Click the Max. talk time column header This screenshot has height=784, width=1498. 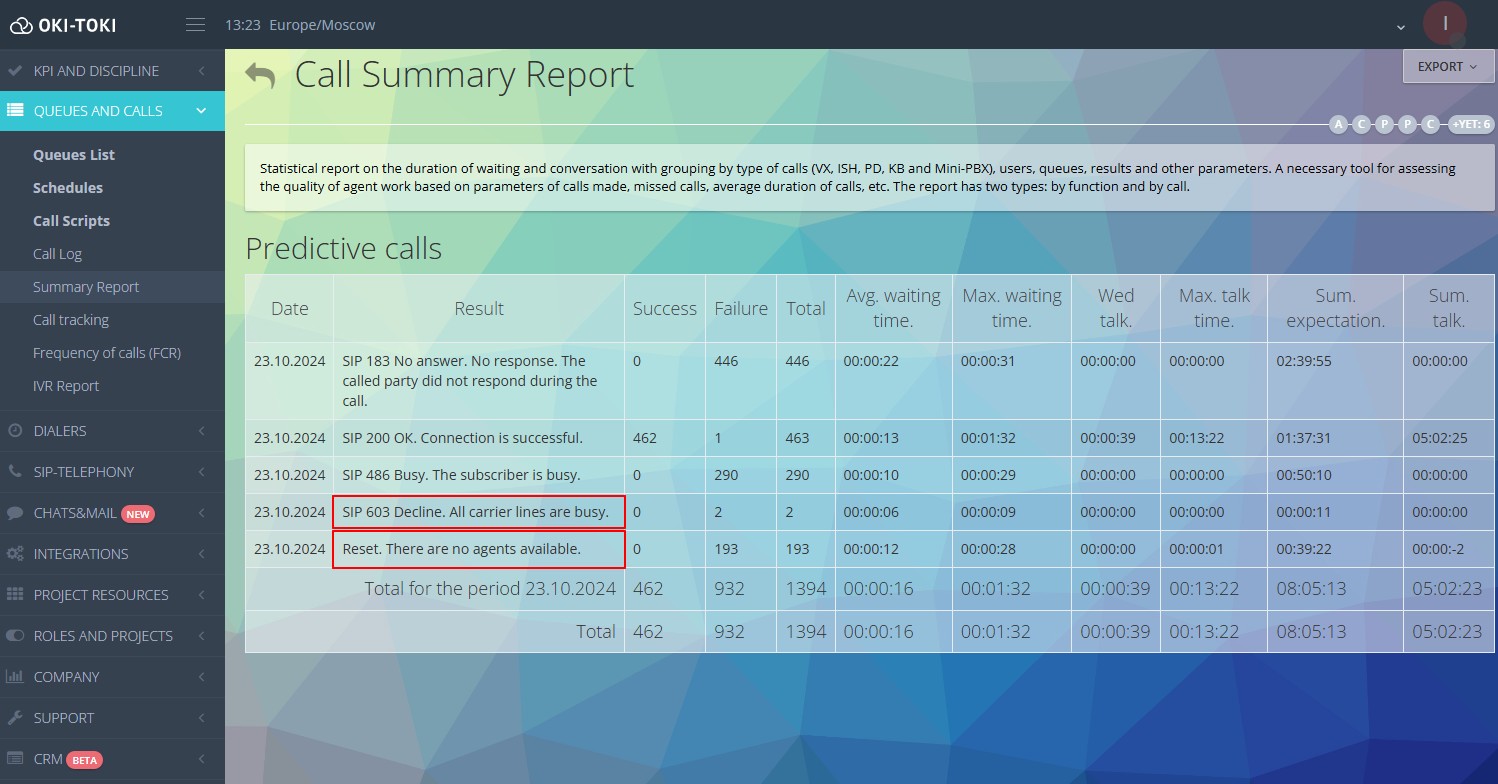(x=1215, y=308)
